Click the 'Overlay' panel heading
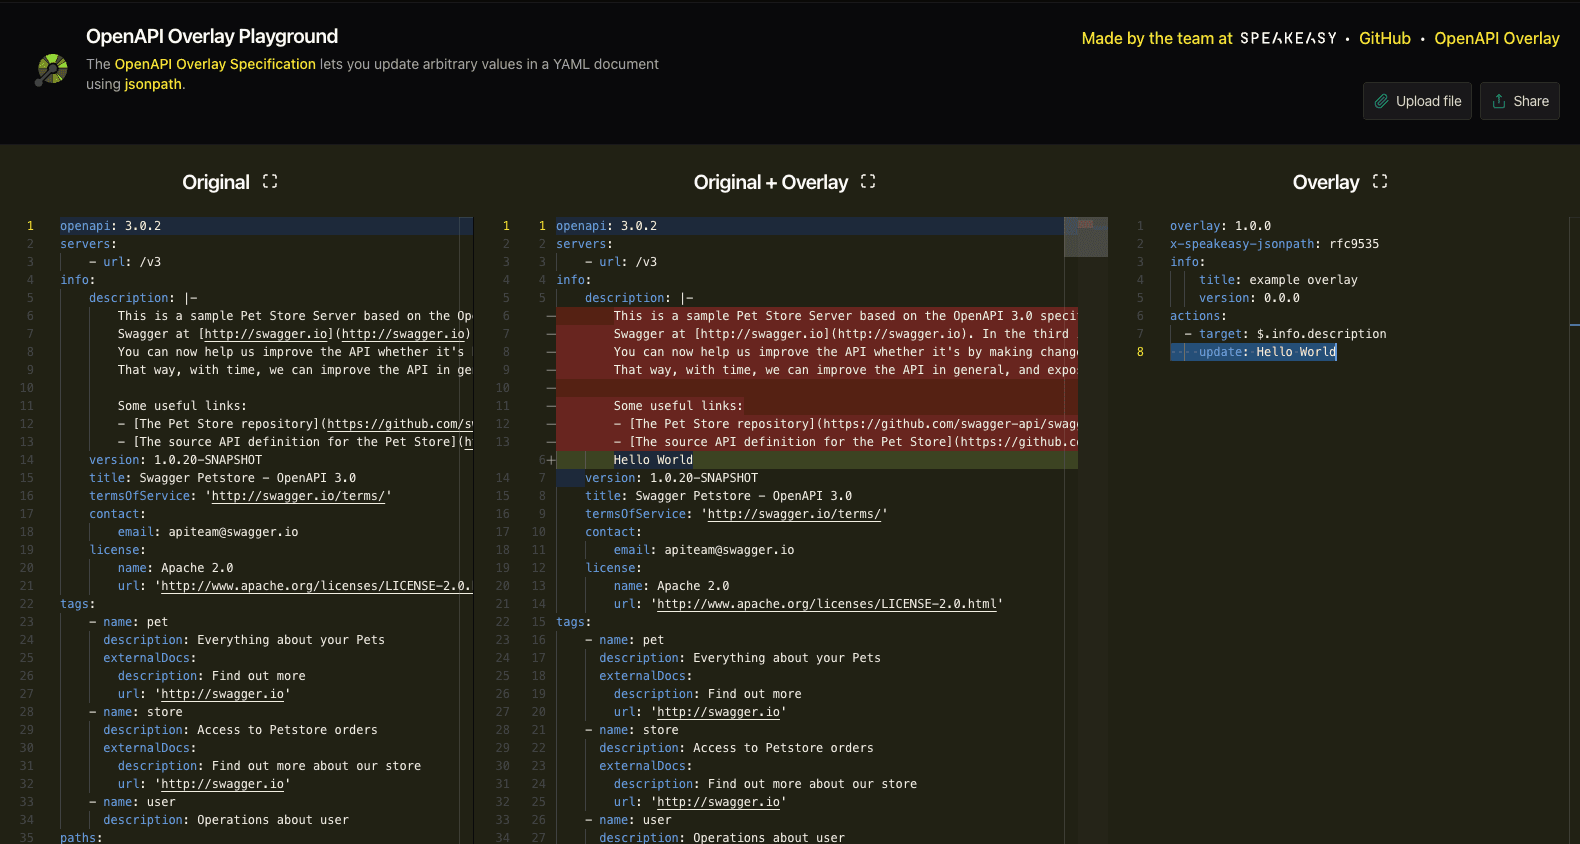Image resolution: width=1580 pixels, height=844 pixels. pyautogui.click(x=1326, y=182)
